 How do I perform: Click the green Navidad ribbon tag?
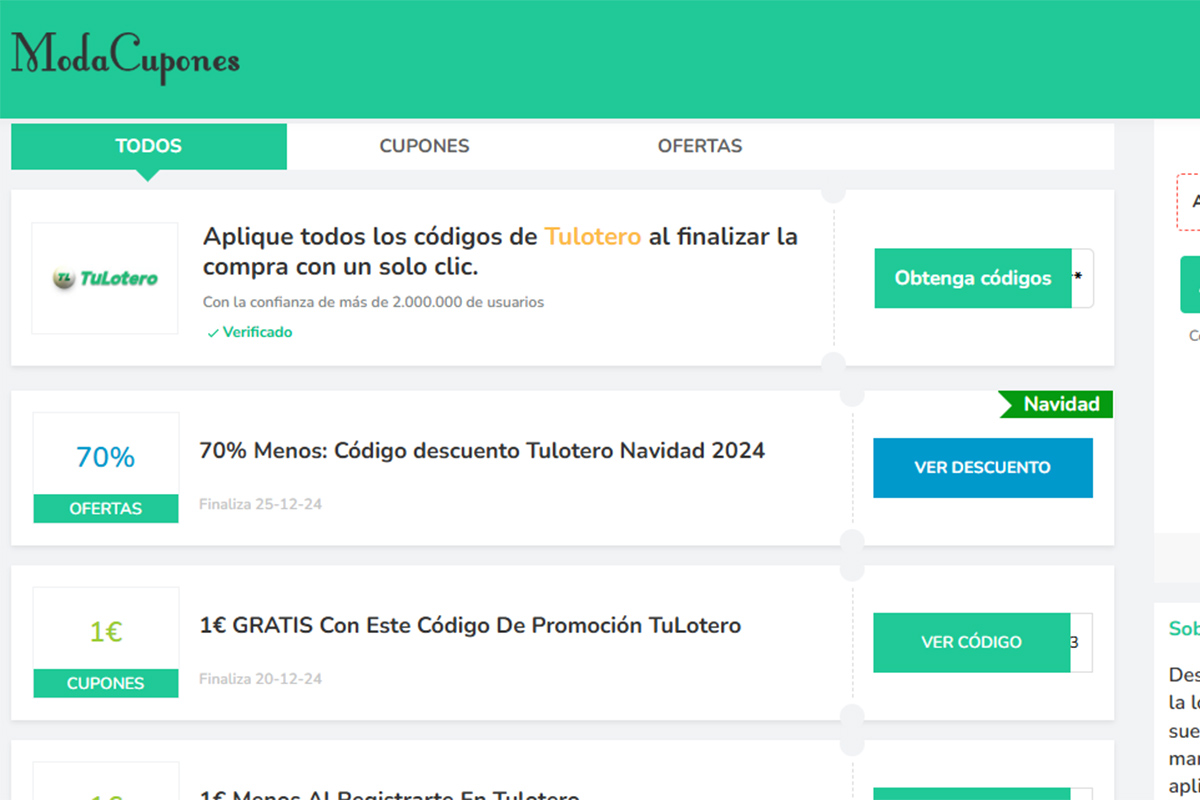[x=1058, y=404]
